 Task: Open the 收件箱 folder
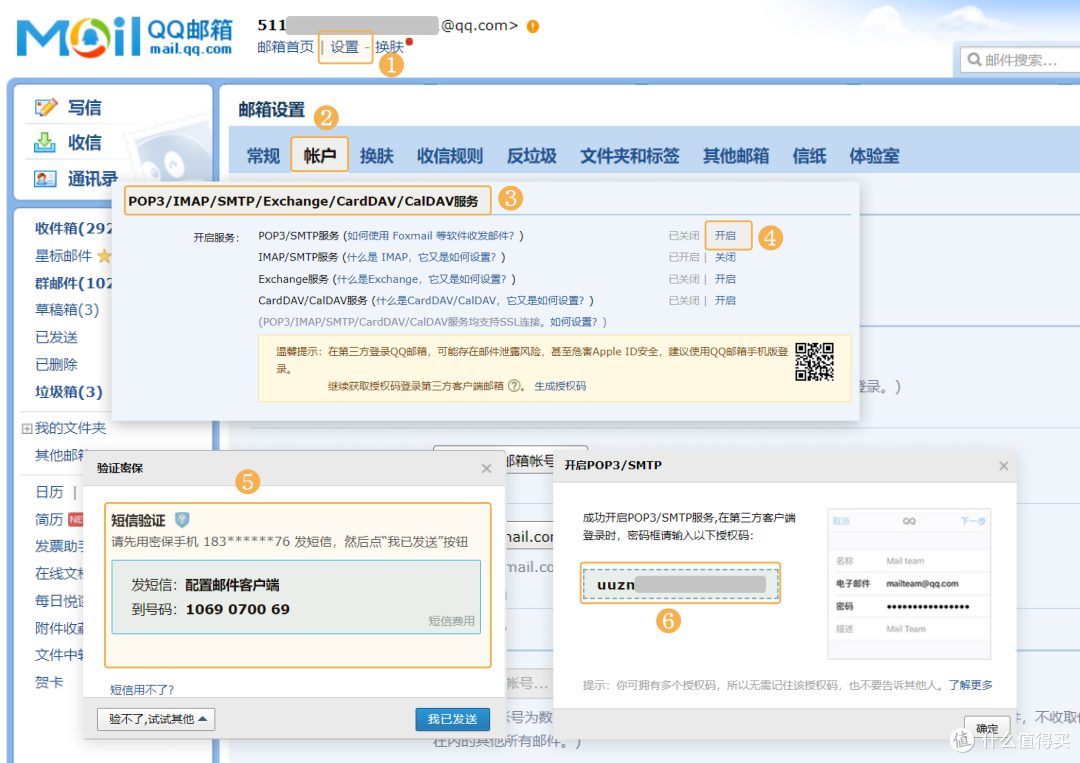[73, 228]
